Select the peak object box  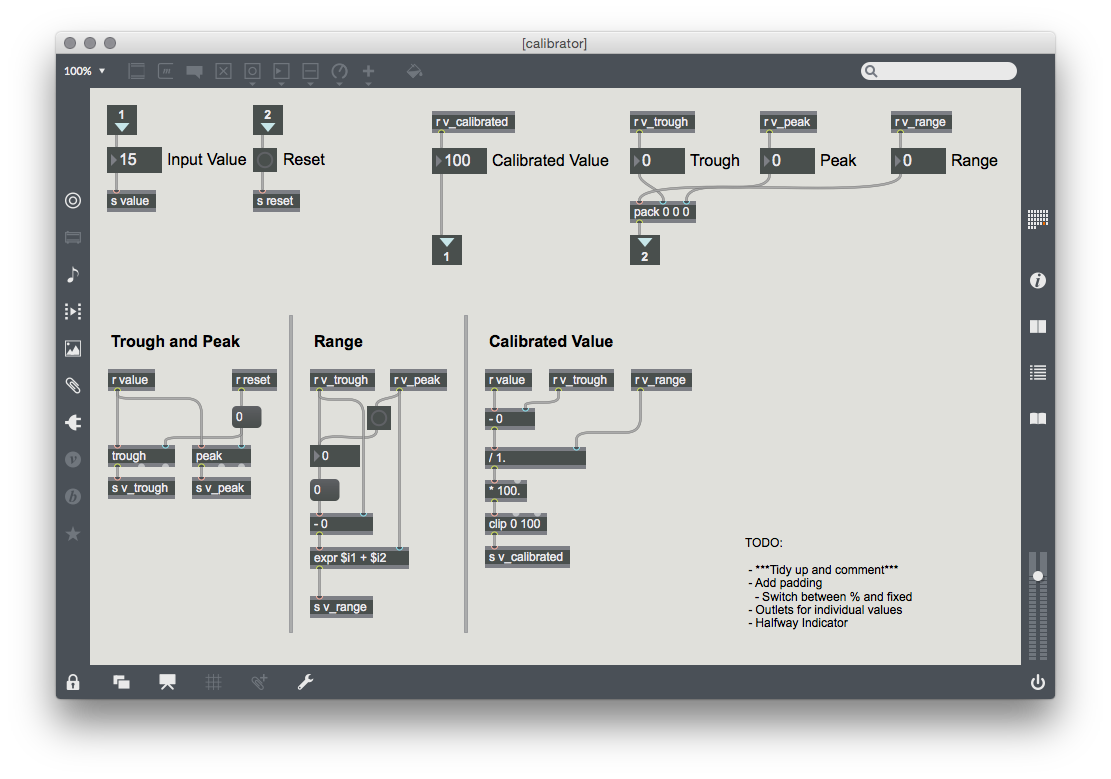click(x=221, y=456)
